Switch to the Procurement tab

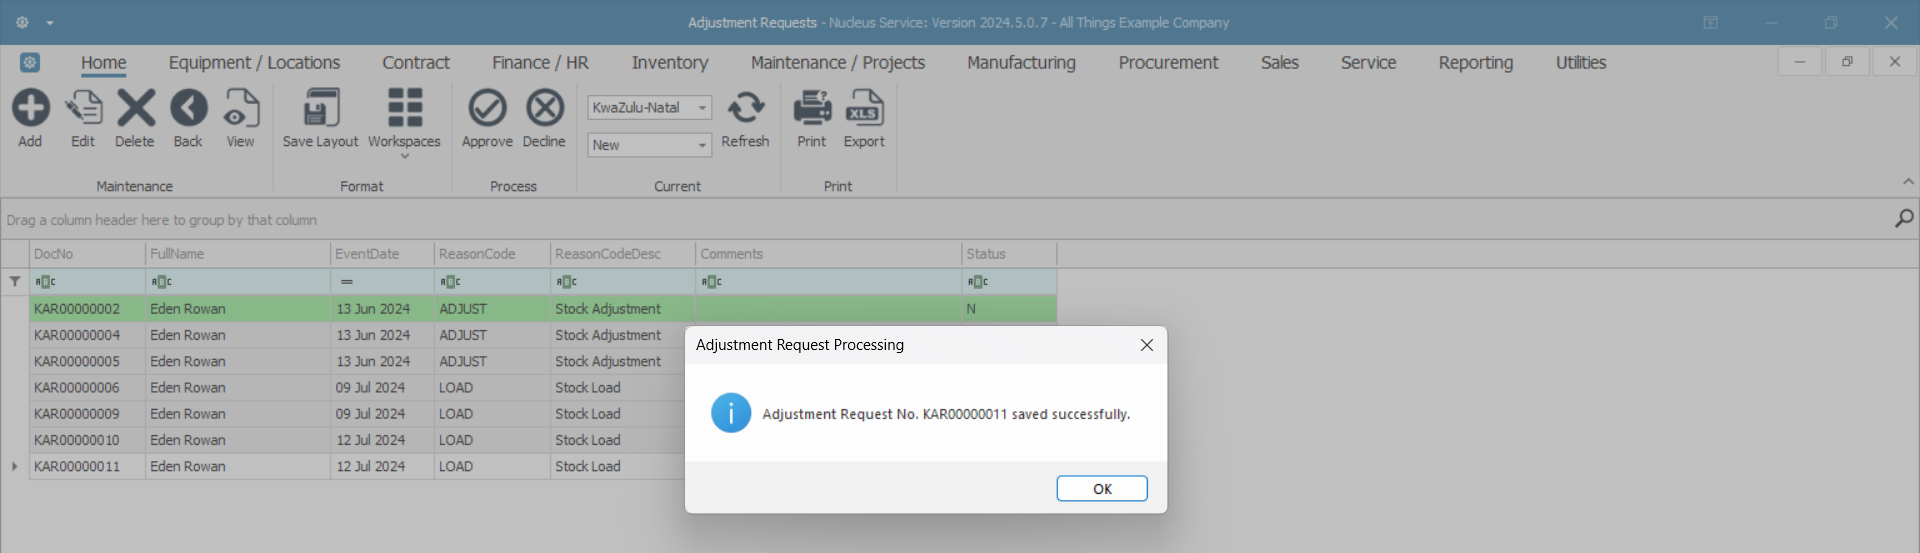1168,63
